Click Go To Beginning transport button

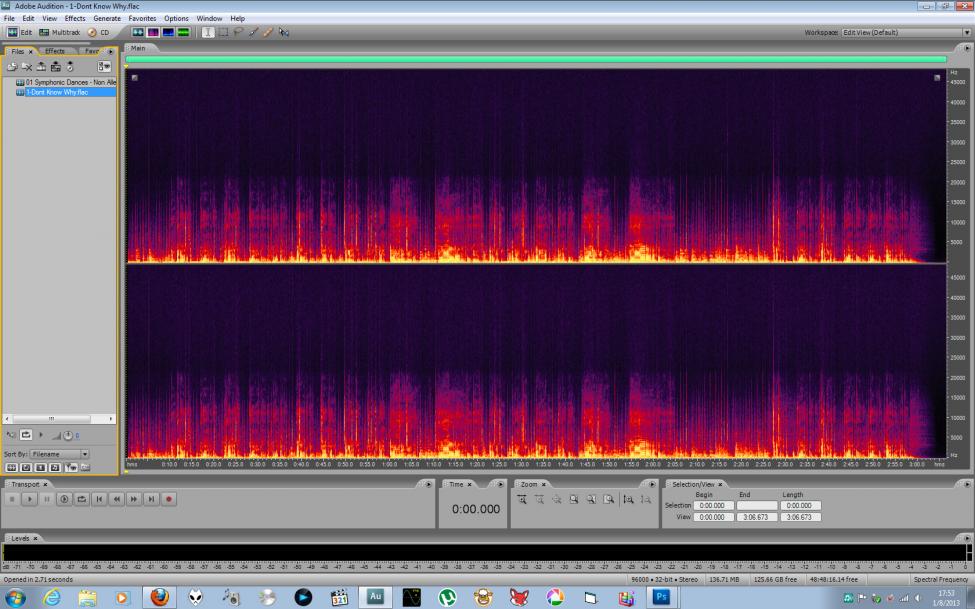99,499
